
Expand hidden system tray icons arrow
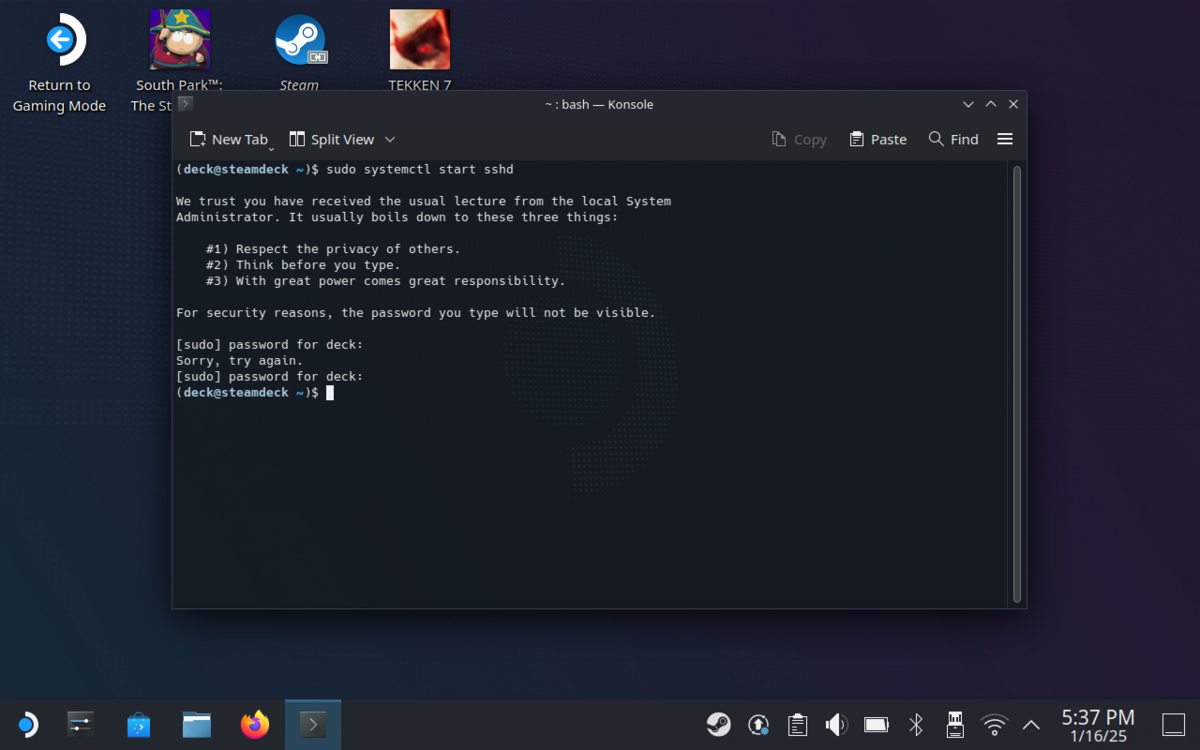point(1031,724)
